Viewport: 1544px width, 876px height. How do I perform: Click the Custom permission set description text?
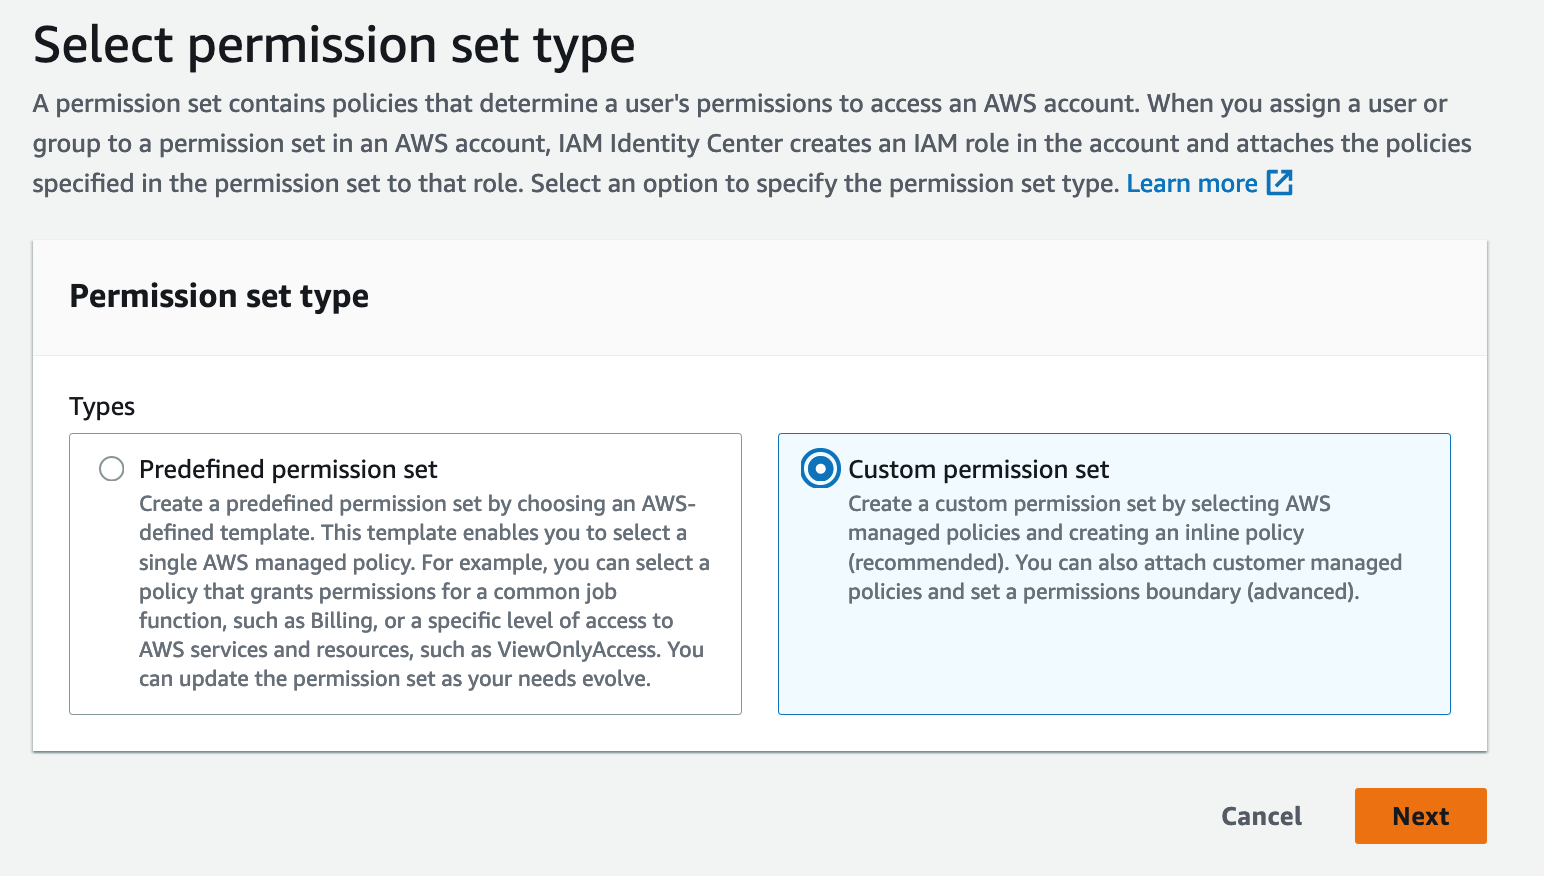point(1125,547)
